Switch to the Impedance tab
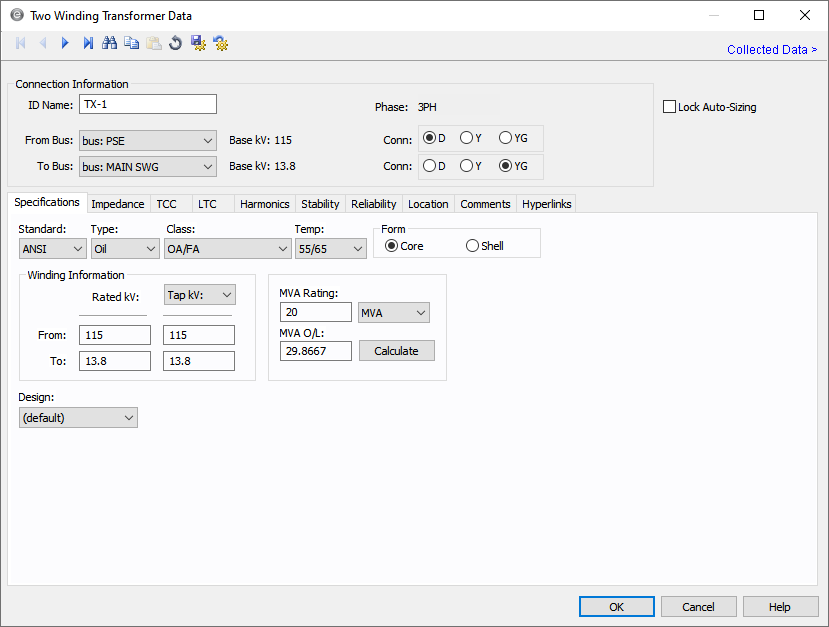Viewport: 829px width, 627px height. click(x=118, y=204)
